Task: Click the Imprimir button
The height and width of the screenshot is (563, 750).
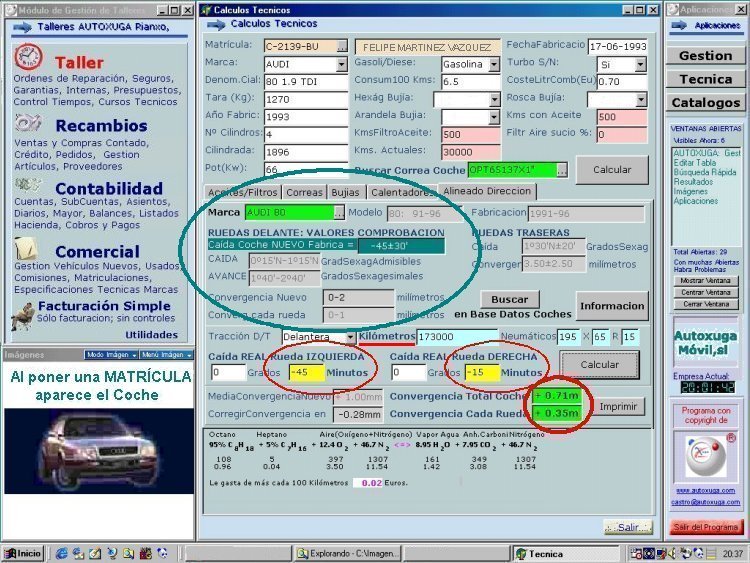Action: [618, 407]
